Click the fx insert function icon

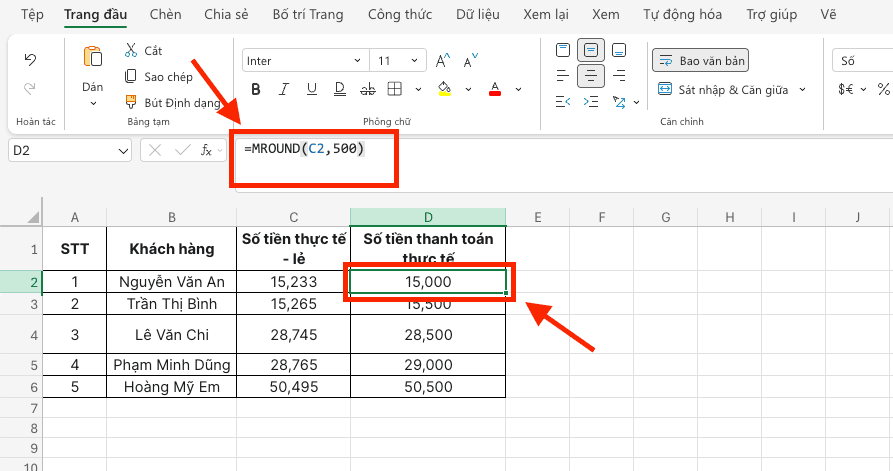[x=206, y=150]
